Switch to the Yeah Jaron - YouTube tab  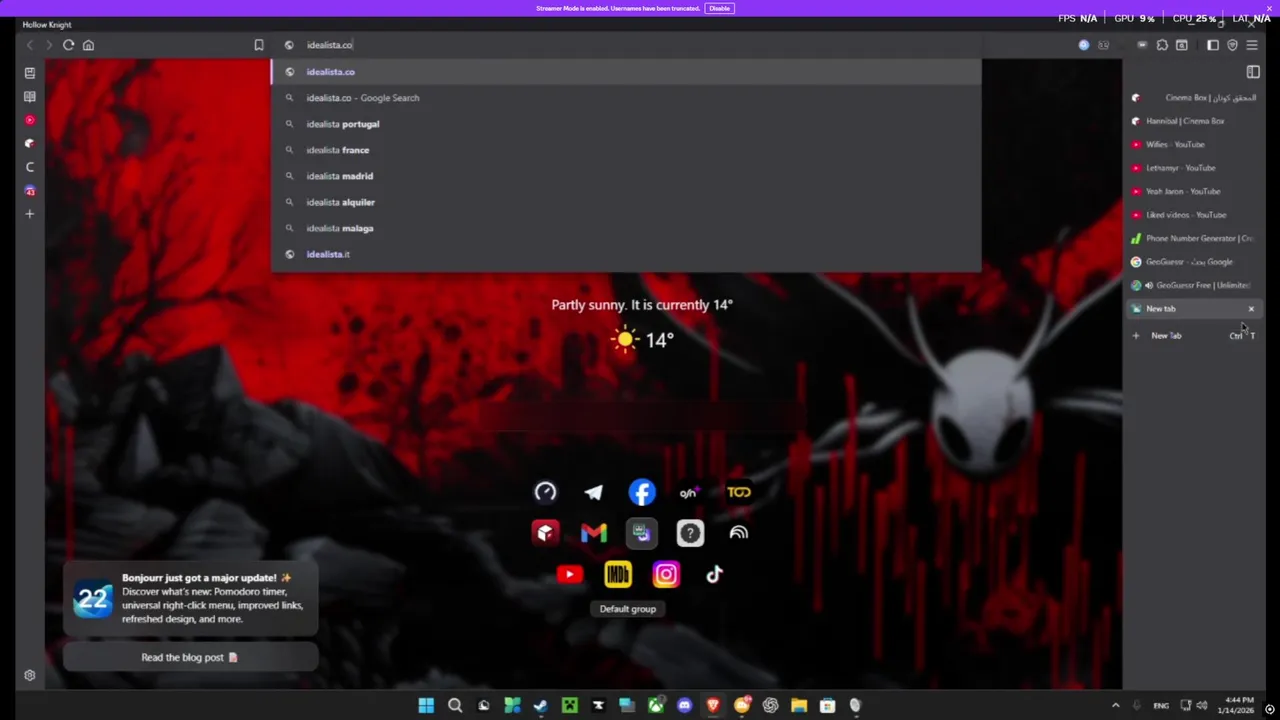(1193, 191)
